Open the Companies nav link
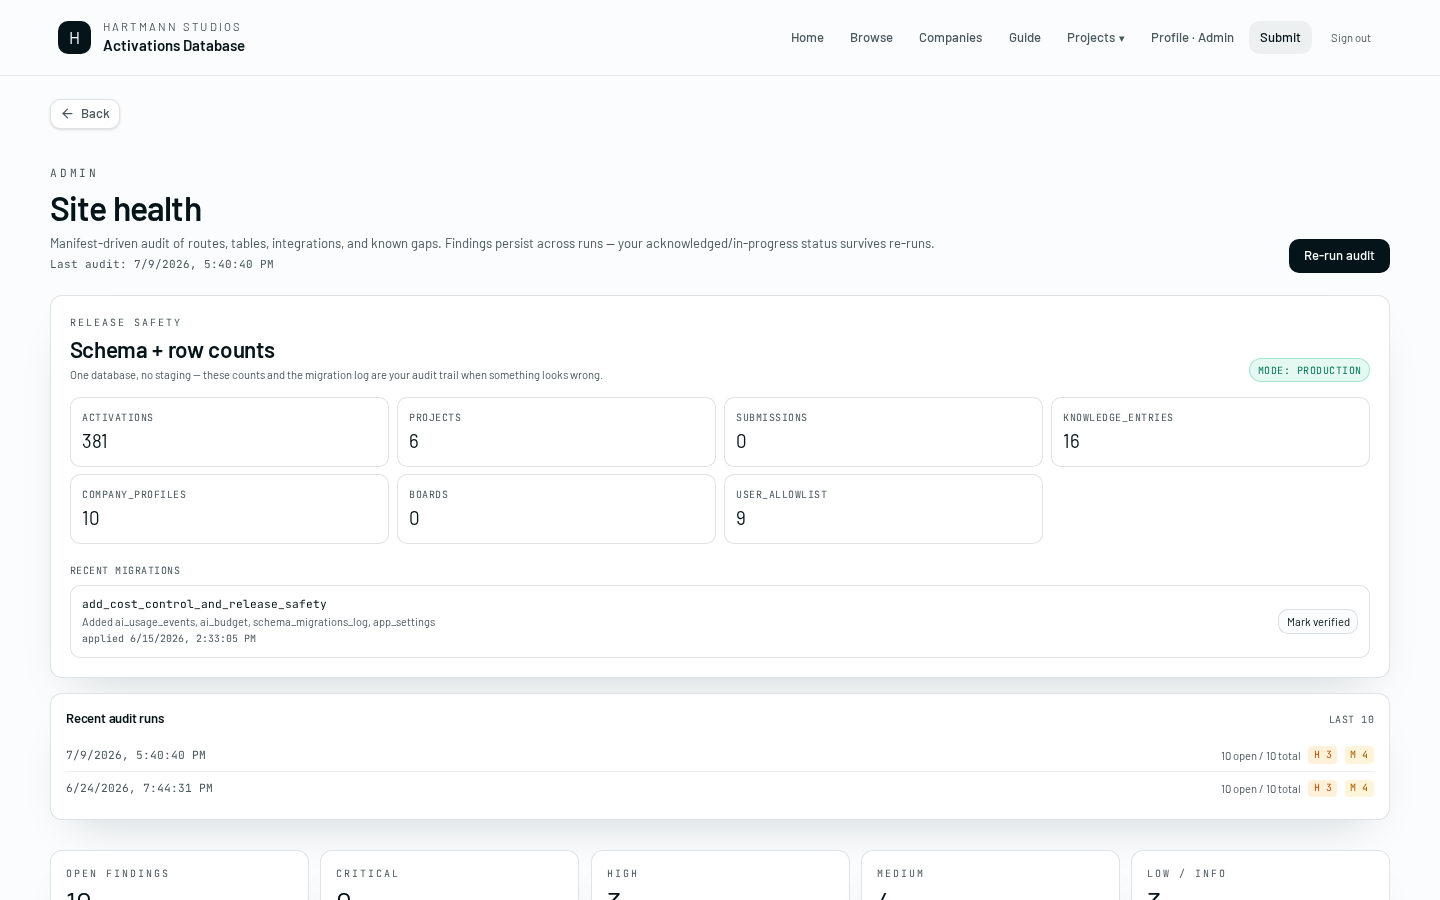This screenshot has width=1440, height=900. (x=950, y=38)
